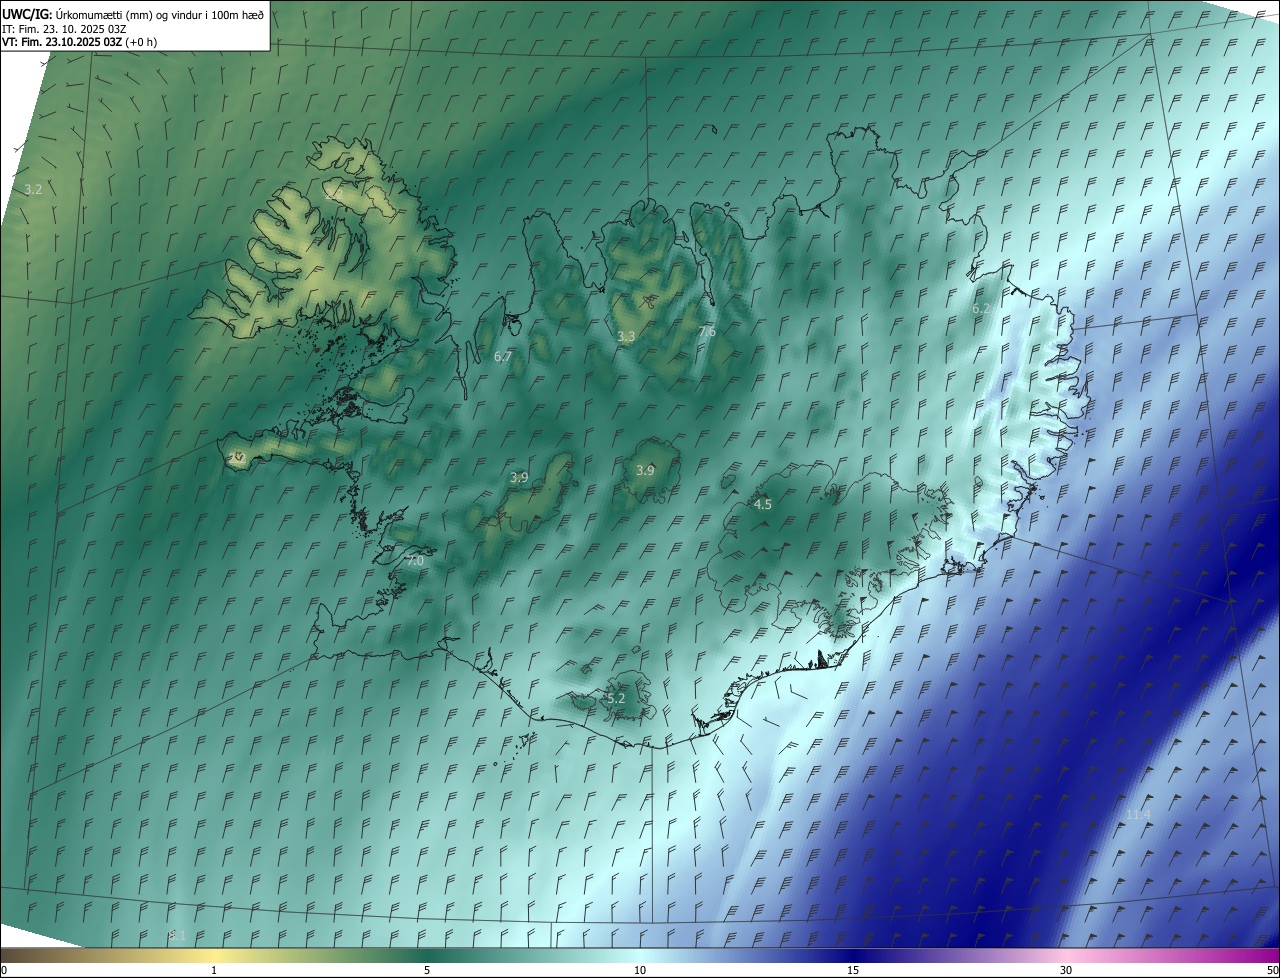
Task: Click the 3.2 value label on the map
Action: pyautogui.click(x=33, y=189)
